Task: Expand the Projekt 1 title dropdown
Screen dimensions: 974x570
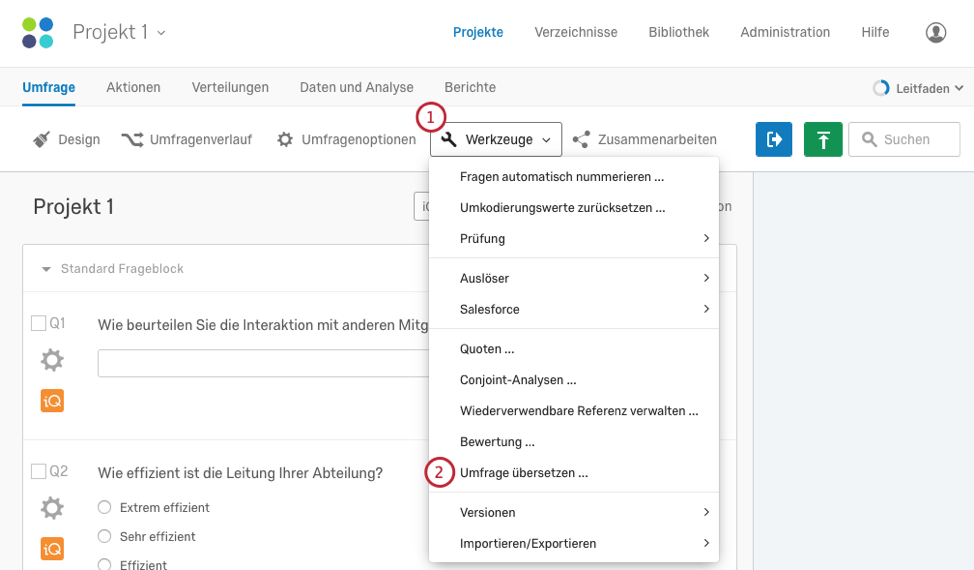Action: coord(119,32)
